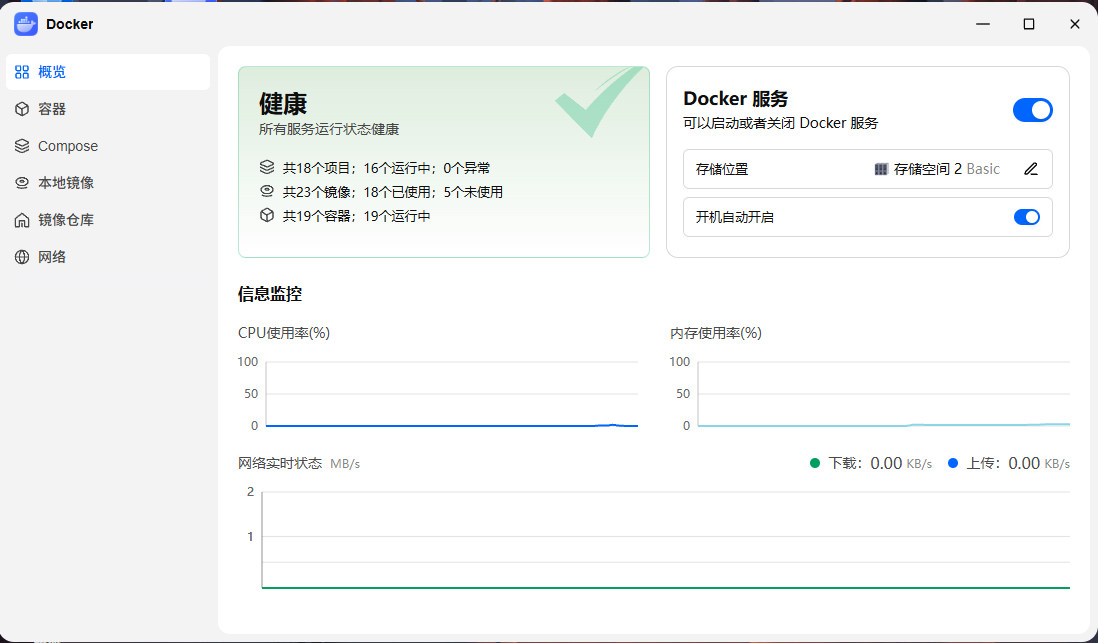Open the 本地镜像 local images page

[x=108, y=183]
